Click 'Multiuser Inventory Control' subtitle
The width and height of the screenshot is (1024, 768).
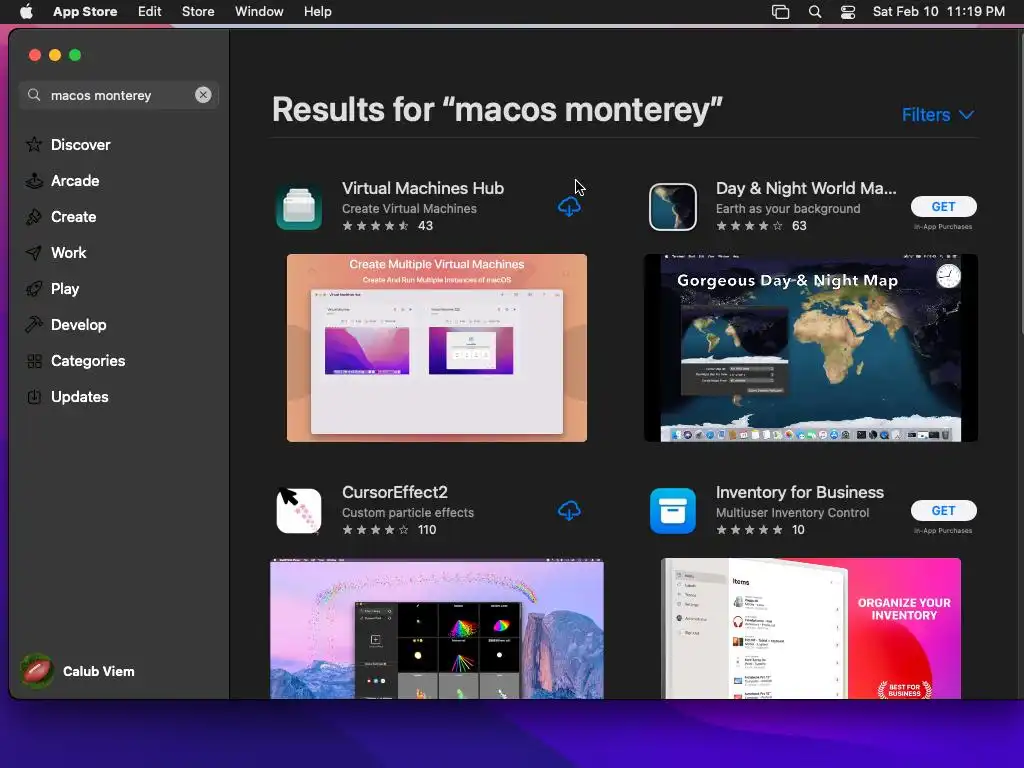coord(792,513)
